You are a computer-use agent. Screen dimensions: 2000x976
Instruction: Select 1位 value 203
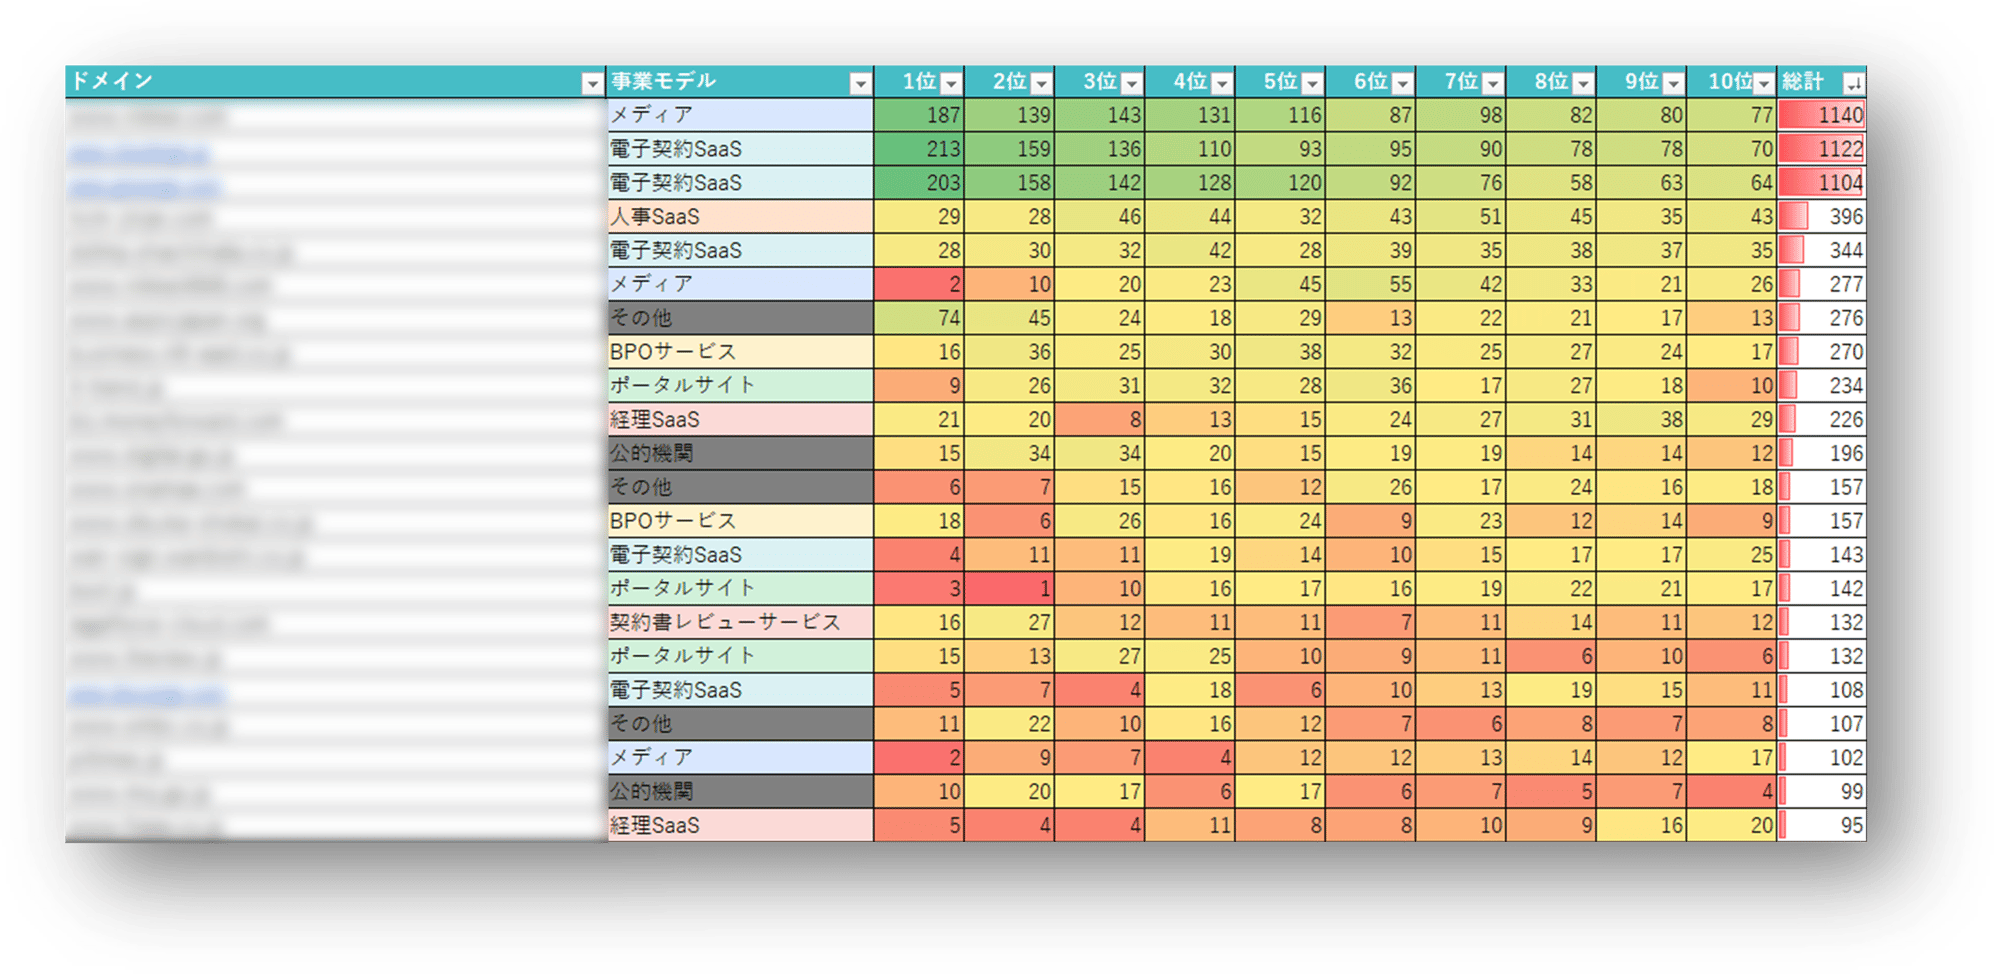[919, 183]
